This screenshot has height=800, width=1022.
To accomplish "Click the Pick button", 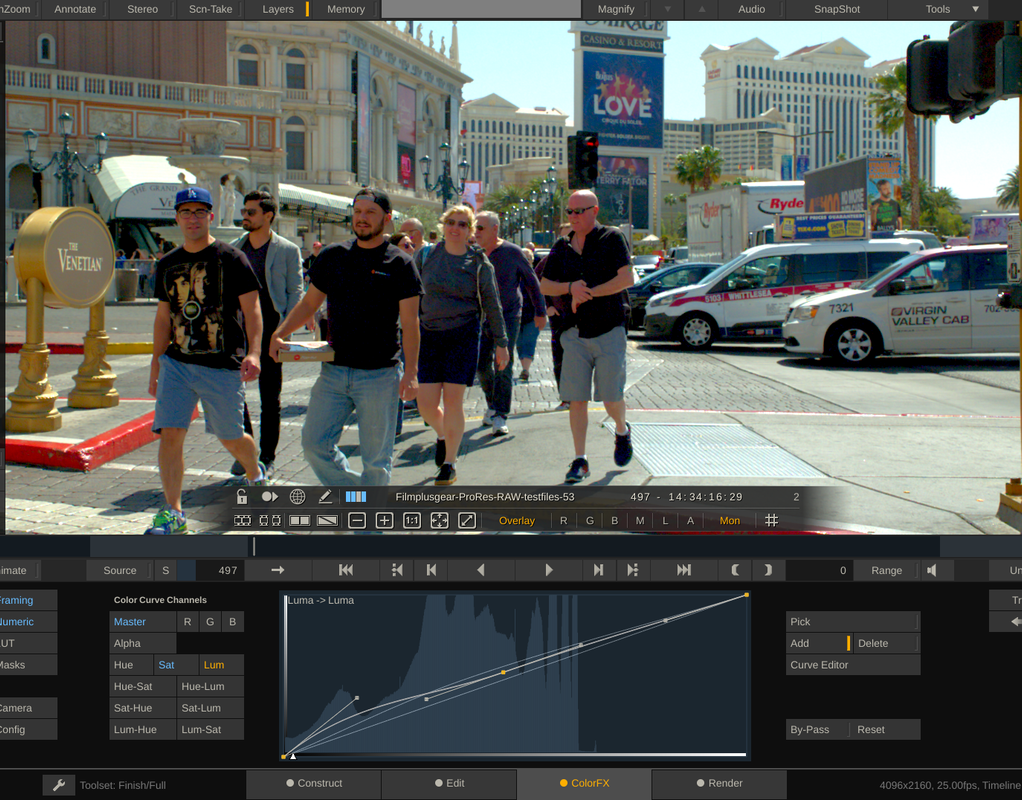I will (853, 622).
